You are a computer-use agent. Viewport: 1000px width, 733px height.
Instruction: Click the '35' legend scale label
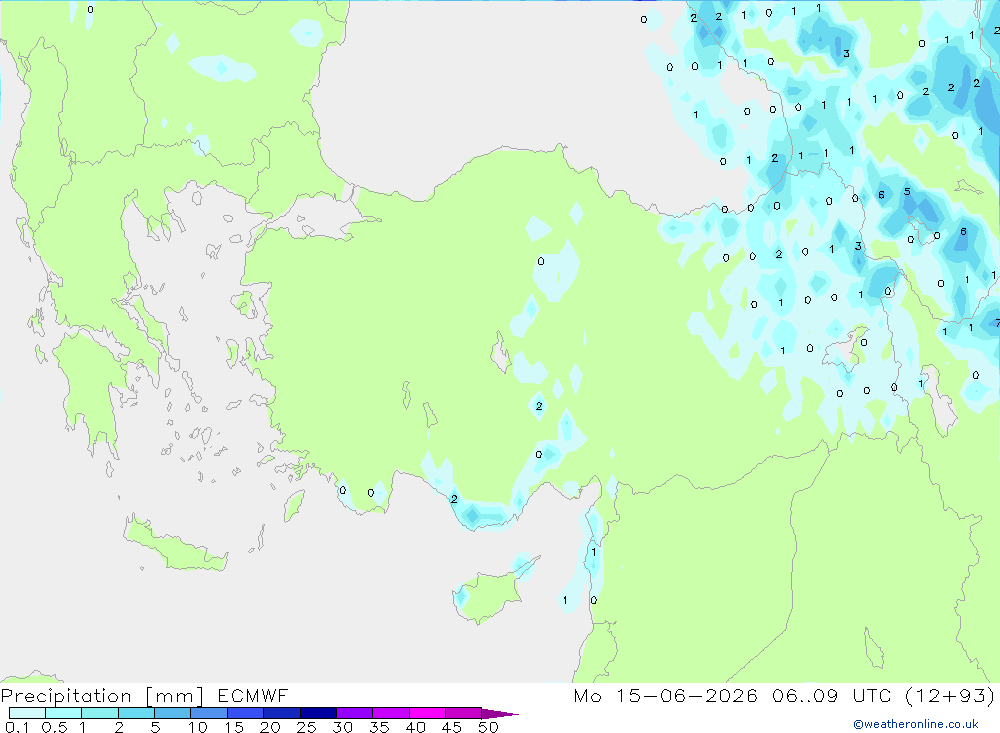coord(379,727)
